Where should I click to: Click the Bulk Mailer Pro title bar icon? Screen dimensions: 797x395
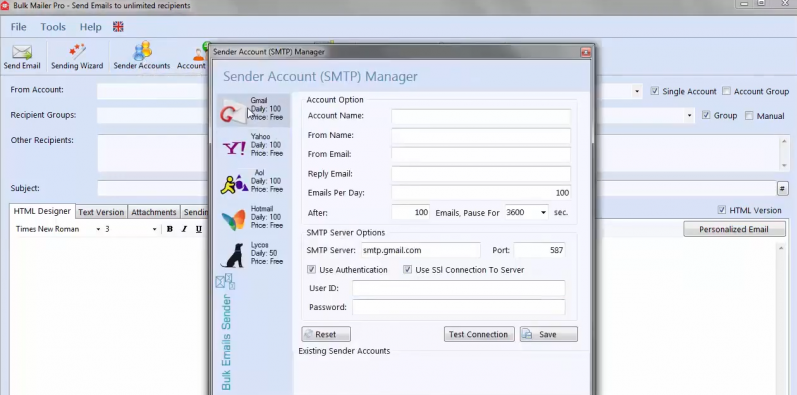[x=5, y=6]
